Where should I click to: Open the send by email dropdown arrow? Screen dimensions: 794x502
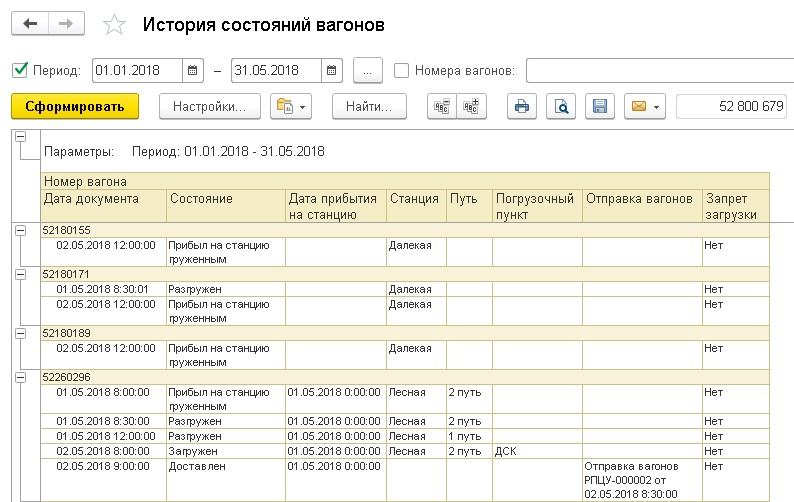[656, 106]
